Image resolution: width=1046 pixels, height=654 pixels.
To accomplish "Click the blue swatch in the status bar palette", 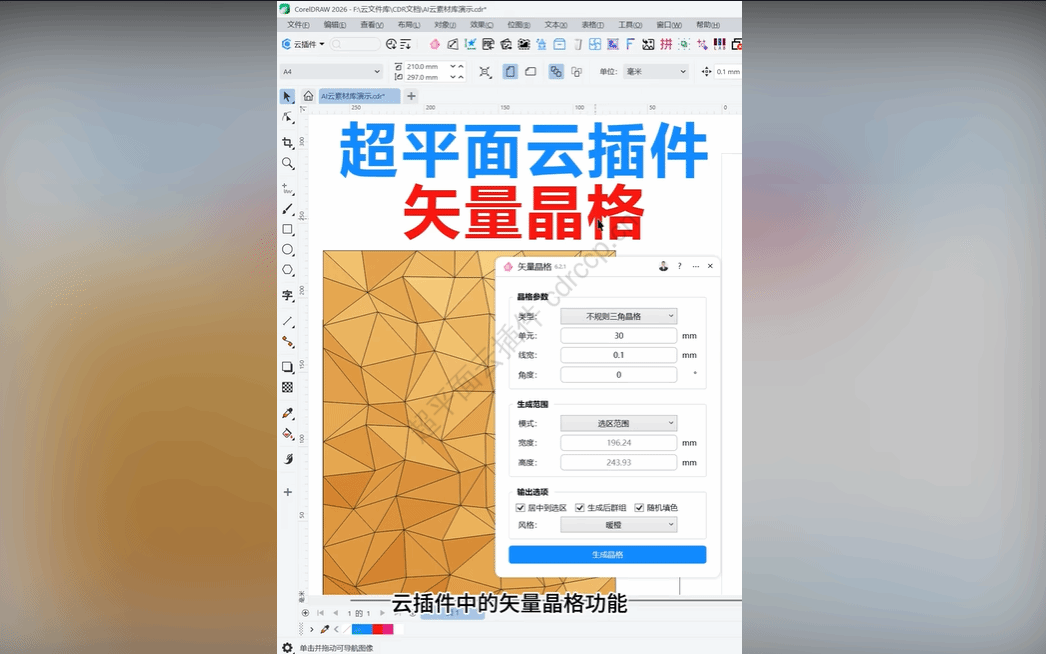I will coord(362,629).
